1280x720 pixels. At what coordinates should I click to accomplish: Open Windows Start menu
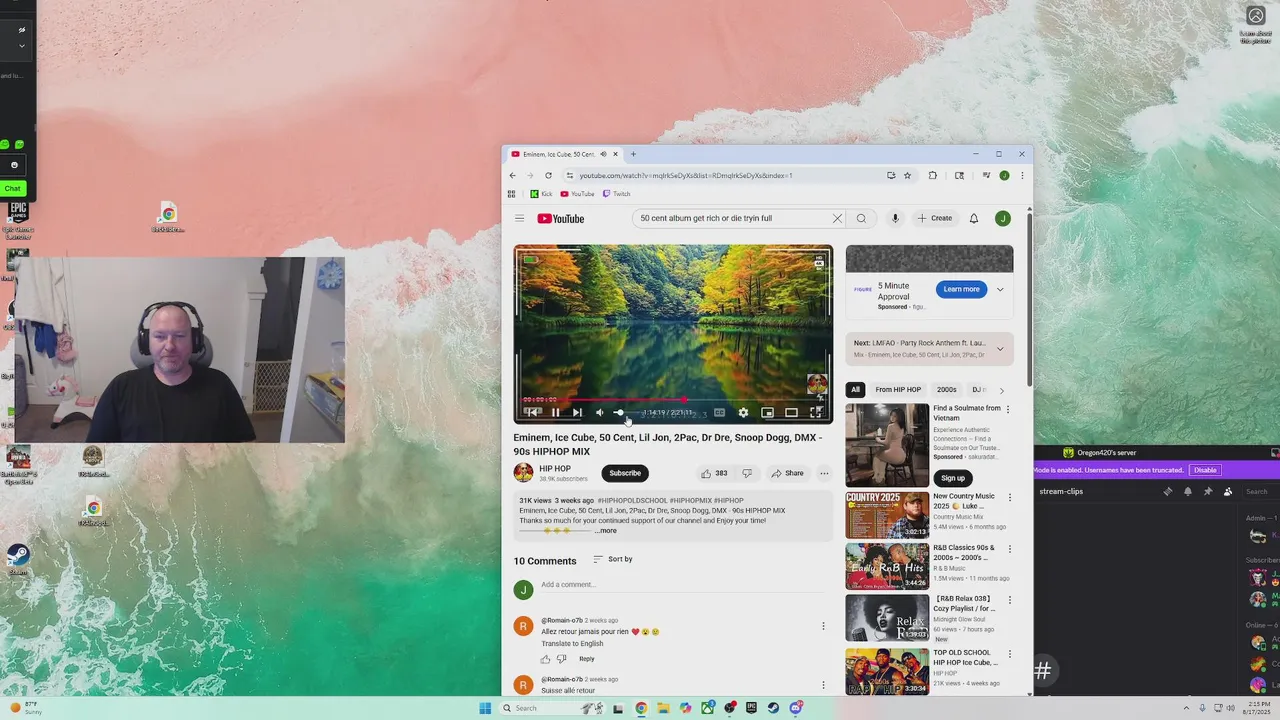point(485,708)
